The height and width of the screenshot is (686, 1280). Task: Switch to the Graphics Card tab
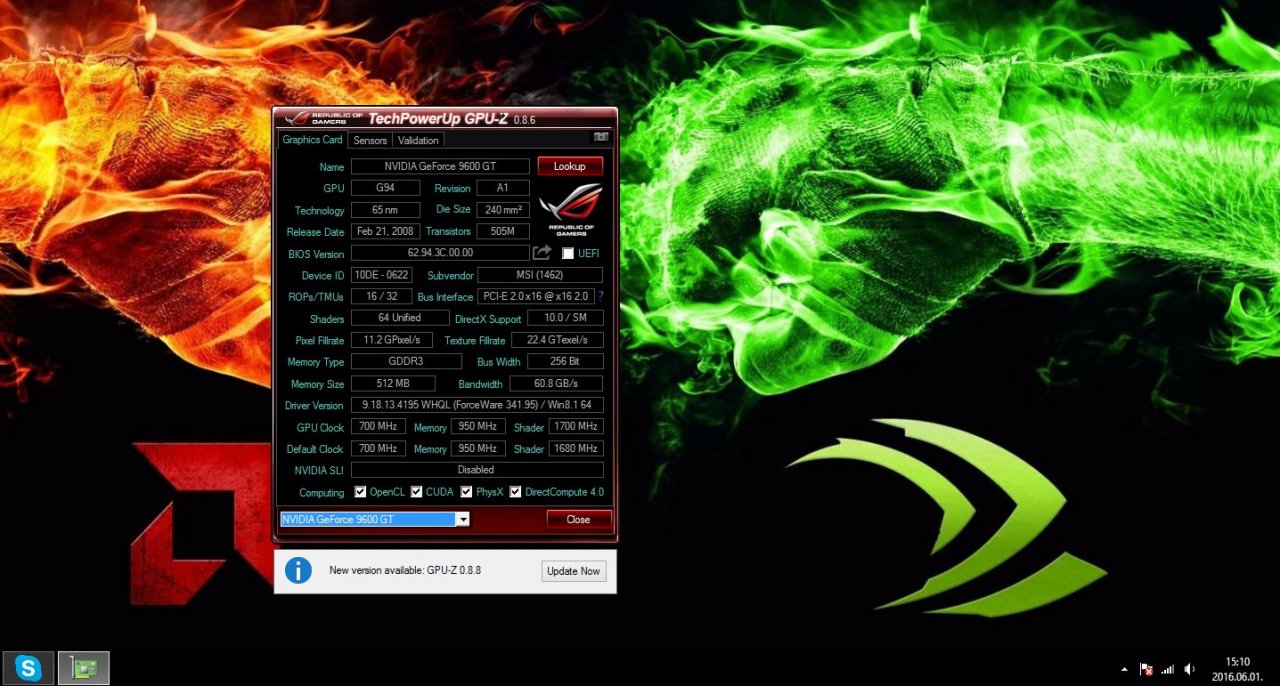[312, 140]
